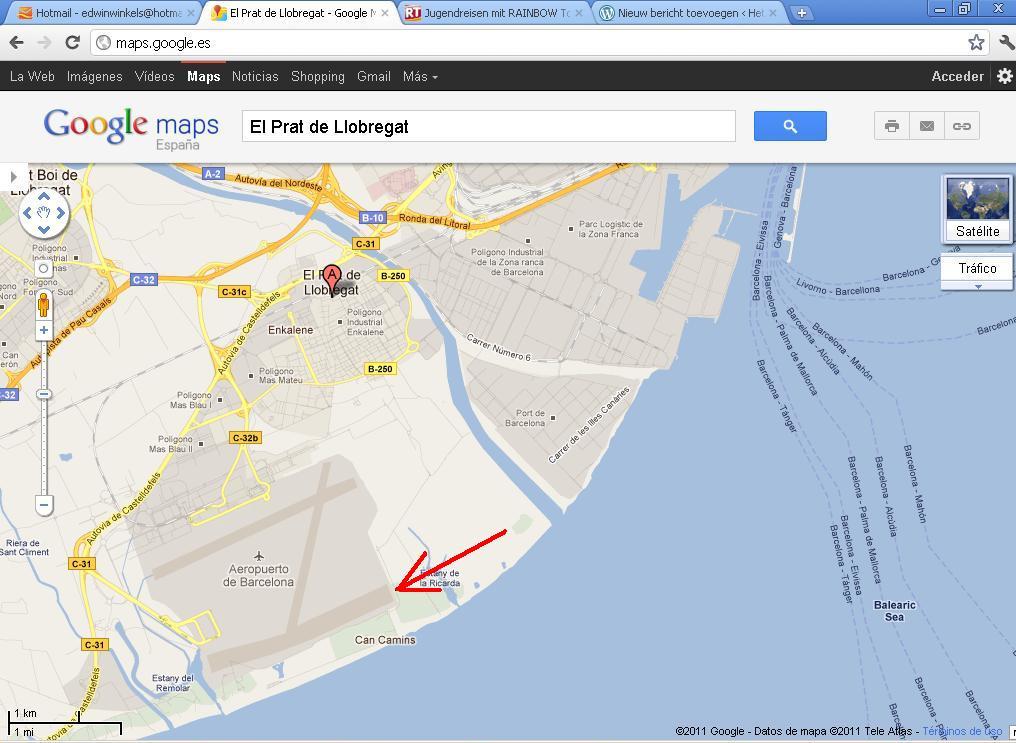
Task: Click the print map icon
Action: coord(892,126)
